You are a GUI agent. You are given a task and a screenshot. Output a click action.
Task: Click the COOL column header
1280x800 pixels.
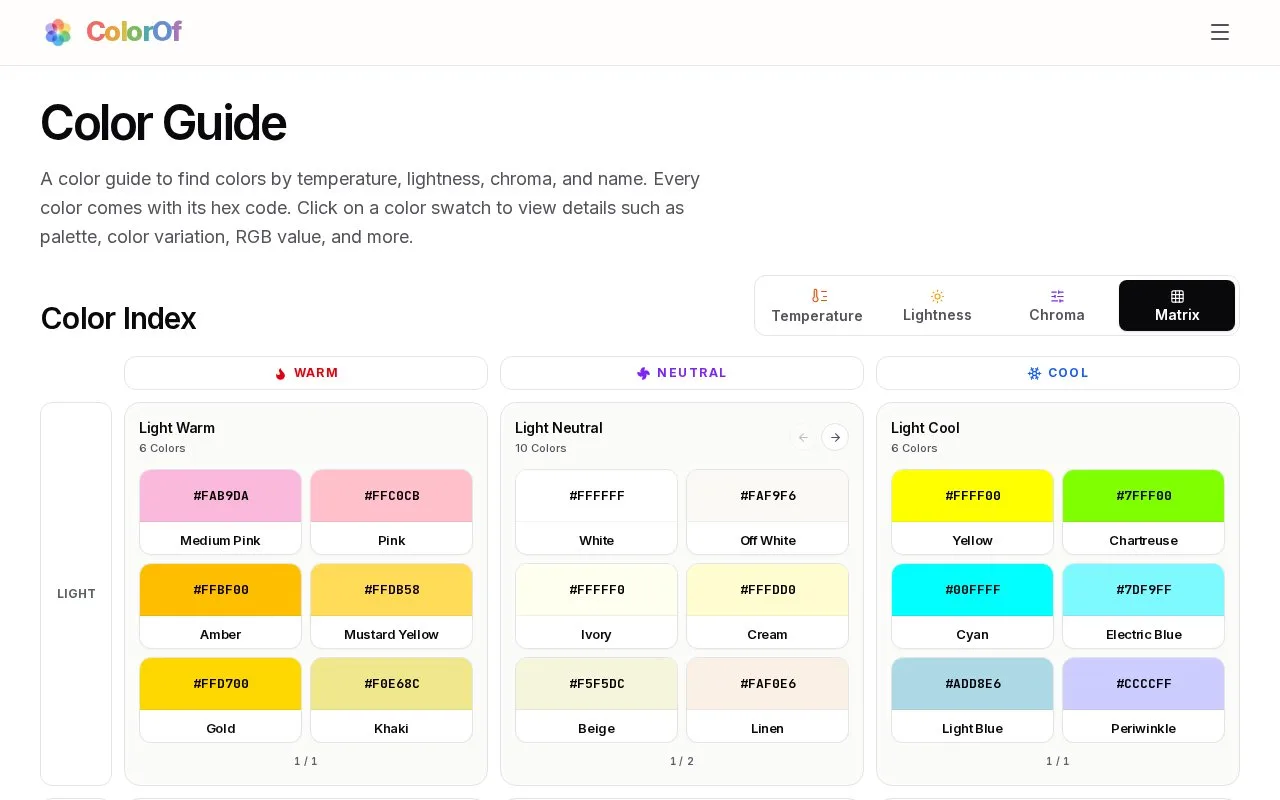coord(1058,373)
